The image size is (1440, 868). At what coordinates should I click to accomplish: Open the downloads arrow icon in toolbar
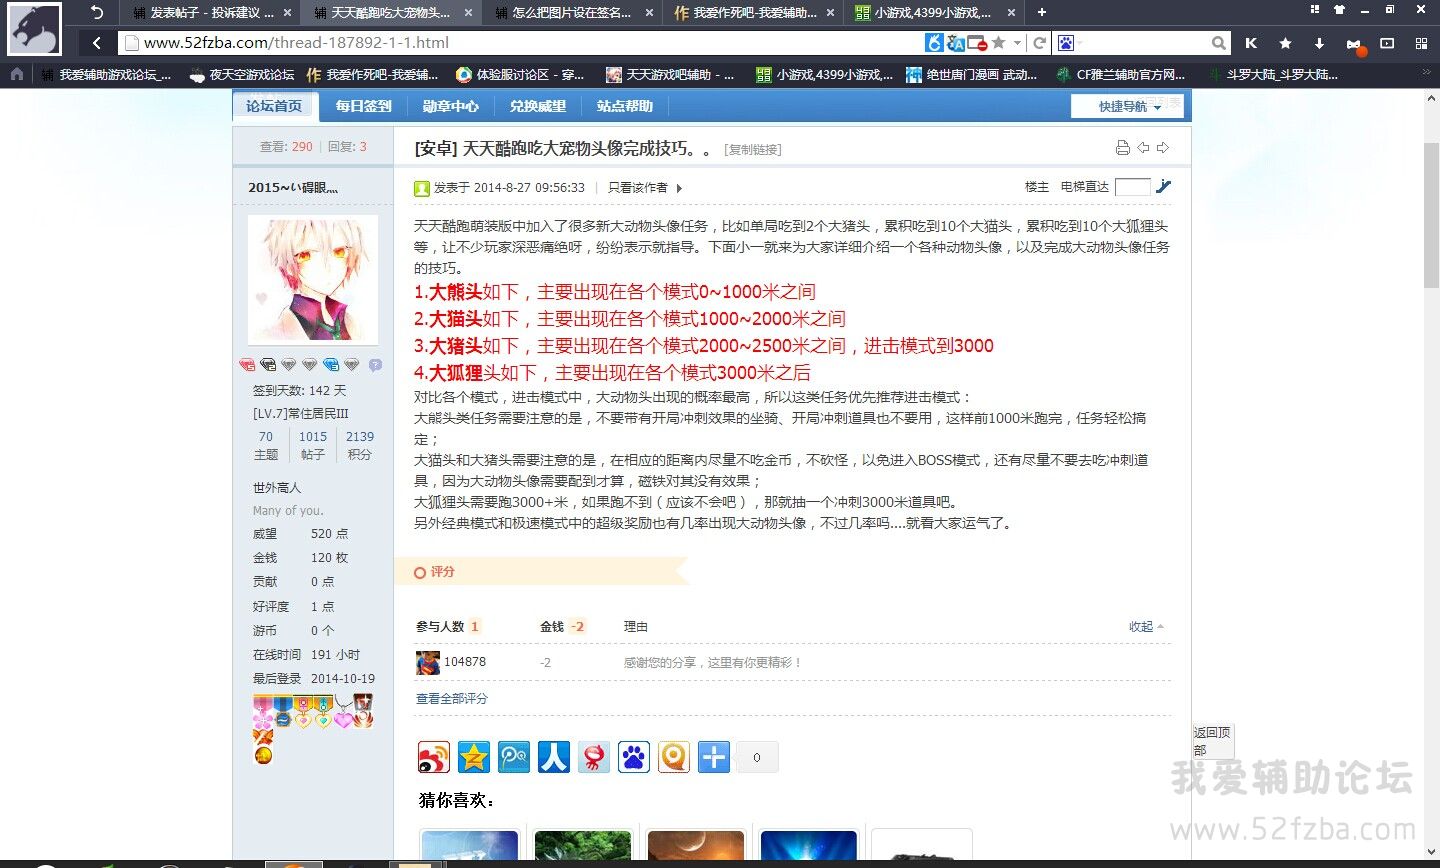click(1319, 43)
